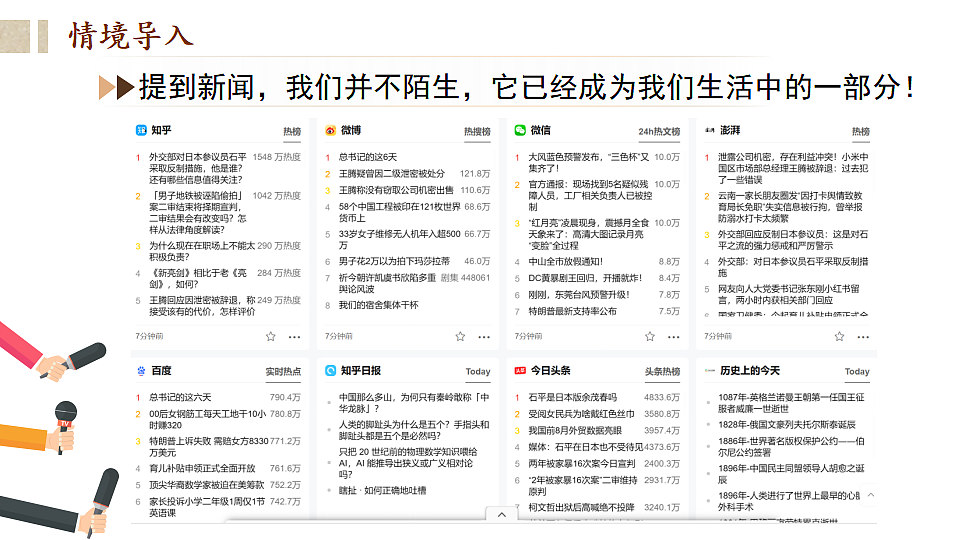Open 知乎日报 item 瞎扯 · 如何正确地吐槽
960x540 pixels.
click(x=383, y=490)
